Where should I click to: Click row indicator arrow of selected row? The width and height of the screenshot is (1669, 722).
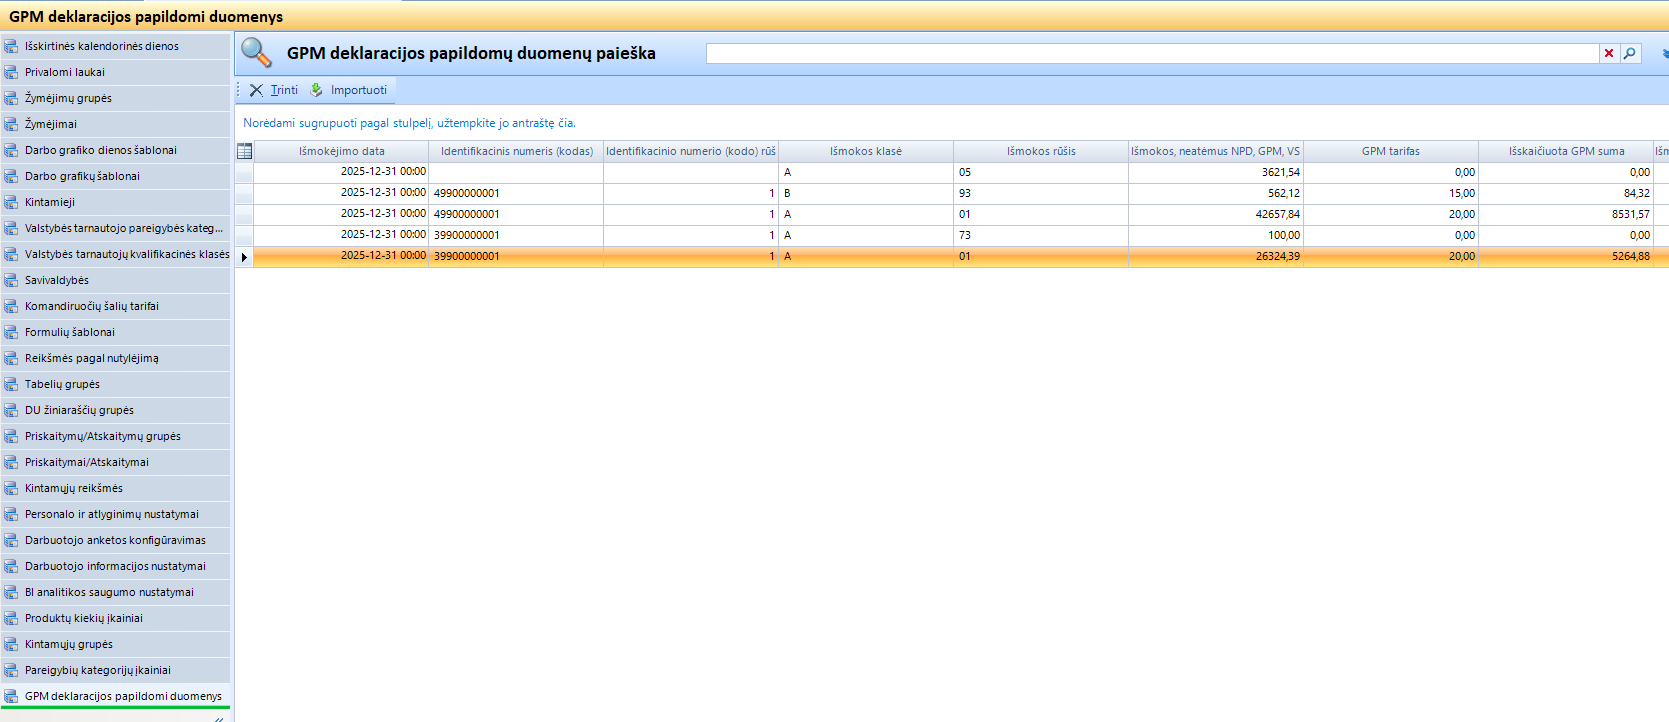tap(244, 257)
